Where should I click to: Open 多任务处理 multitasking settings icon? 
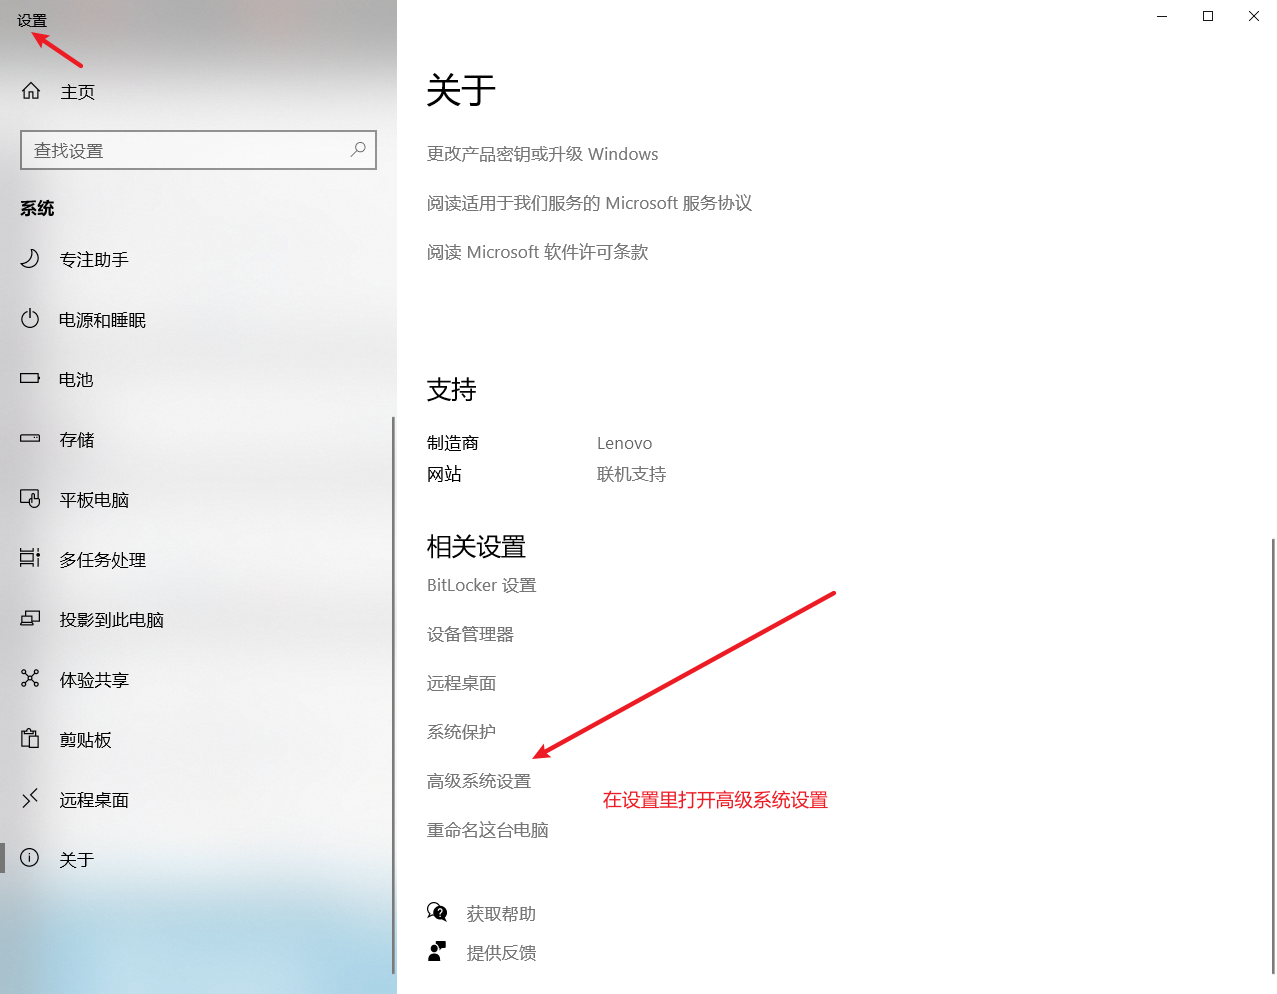point(31,559)
